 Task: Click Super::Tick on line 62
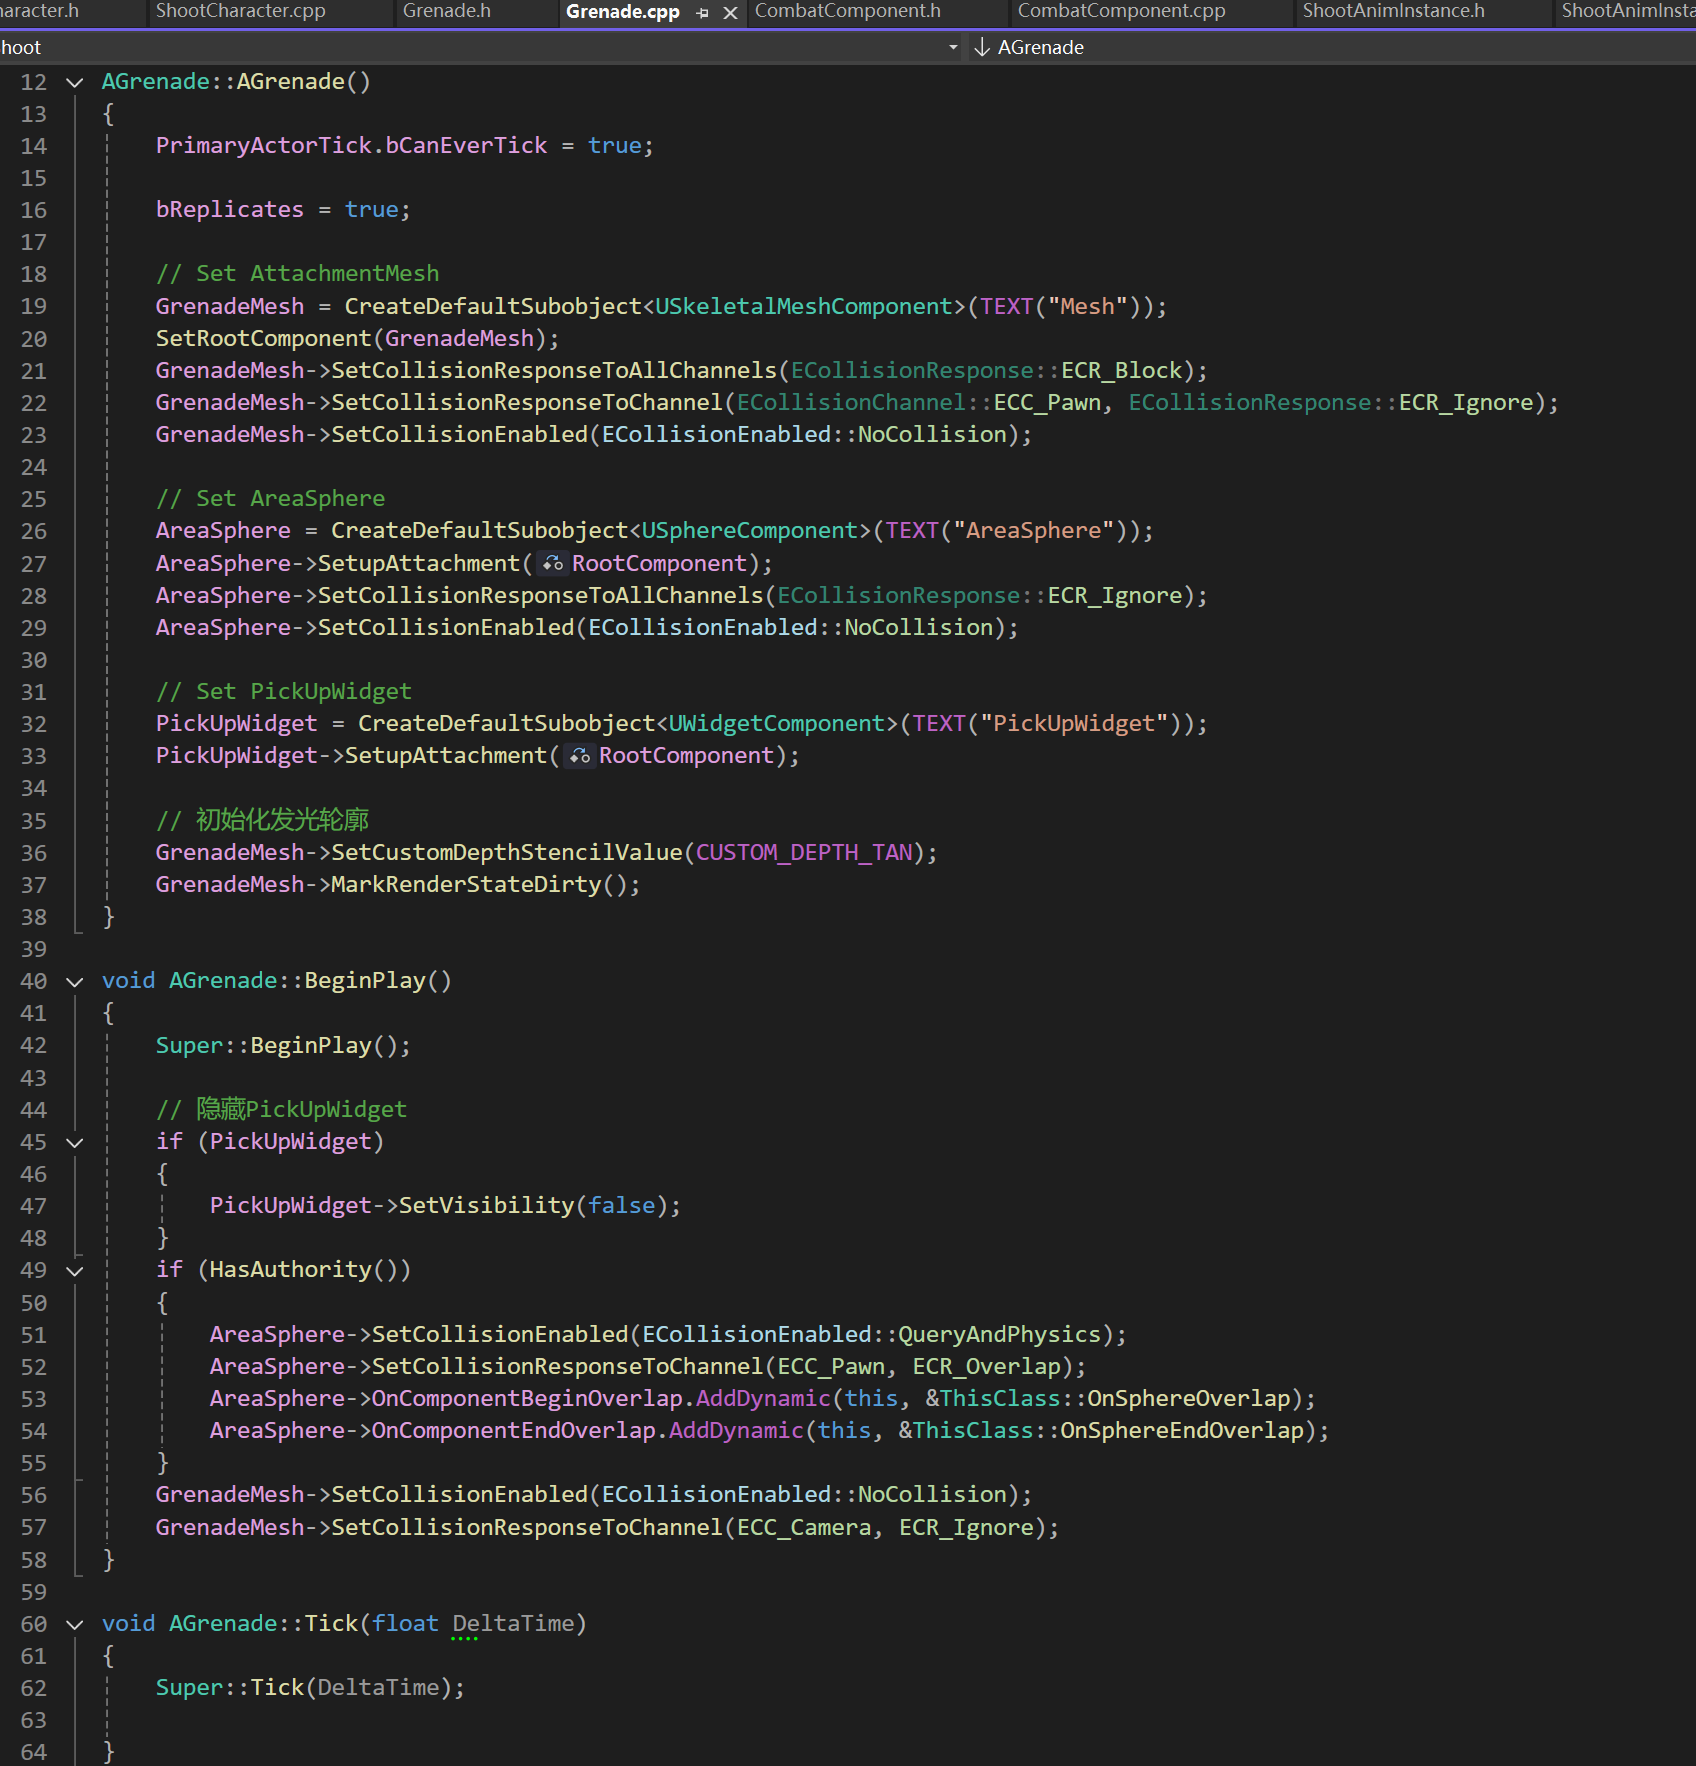229,1687
